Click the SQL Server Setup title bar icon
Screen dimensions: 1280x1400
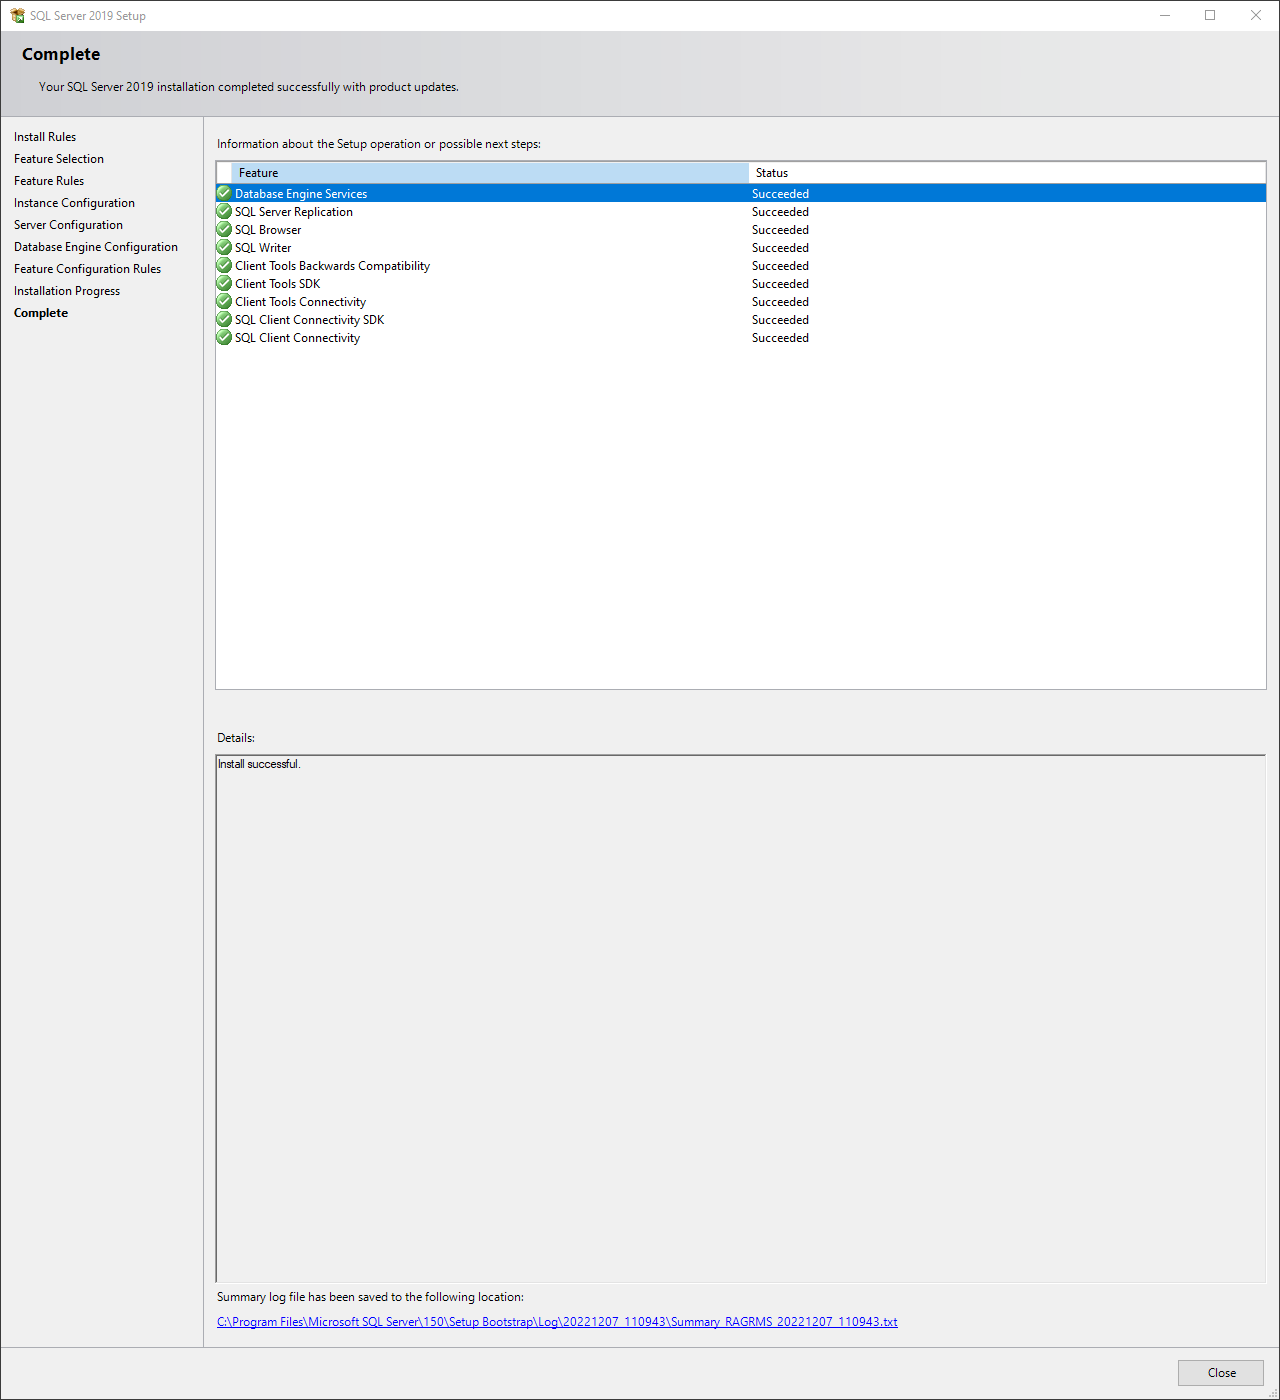click(17, 15)
